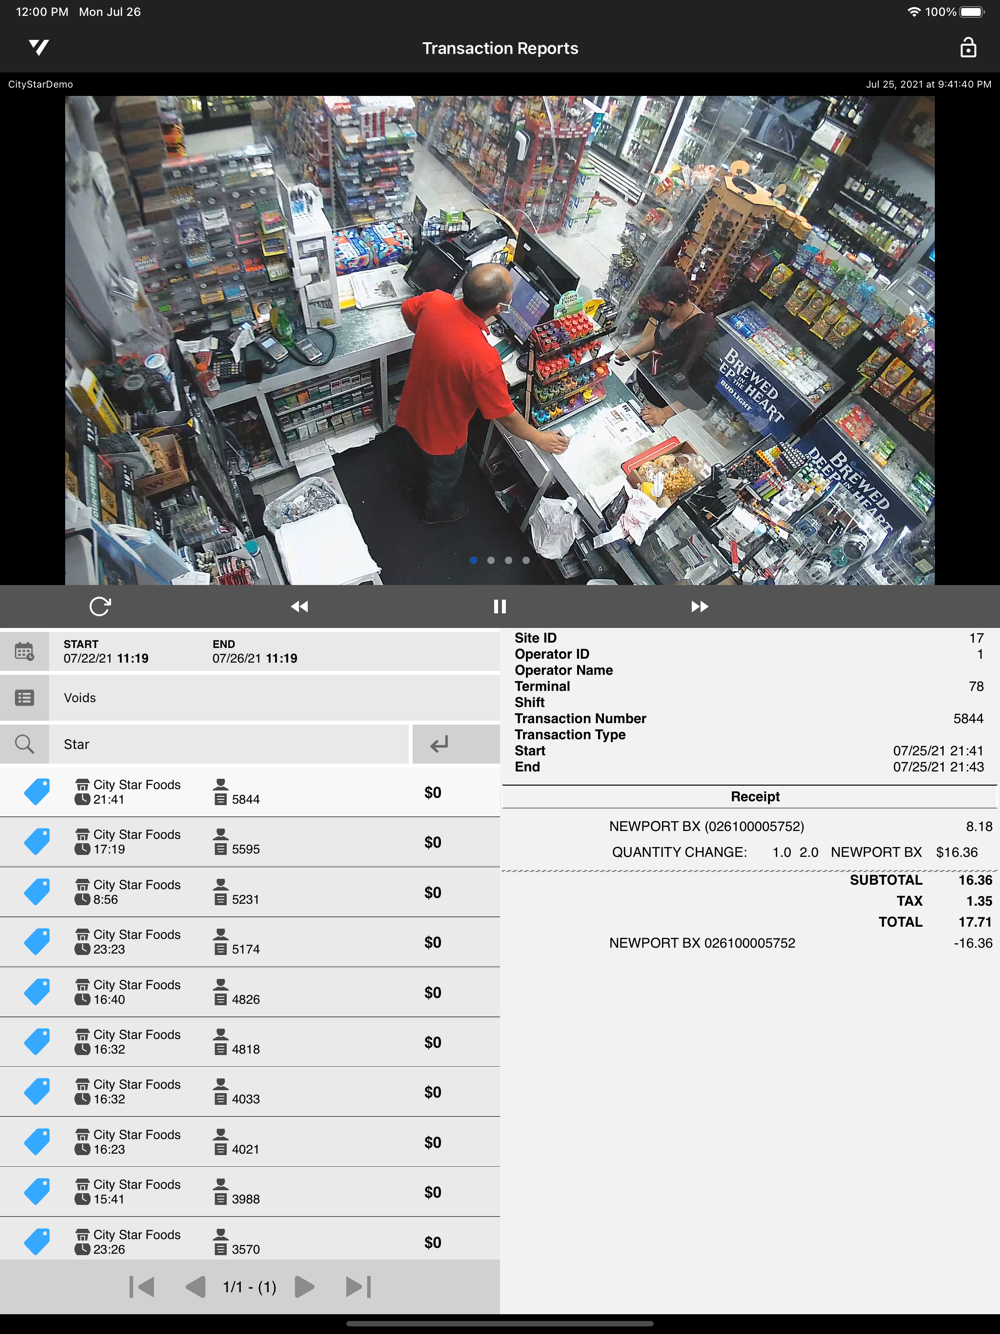Open the Voids report type selector
This screenshot has width=1000, height=1334.
click(x=275, y=698)
